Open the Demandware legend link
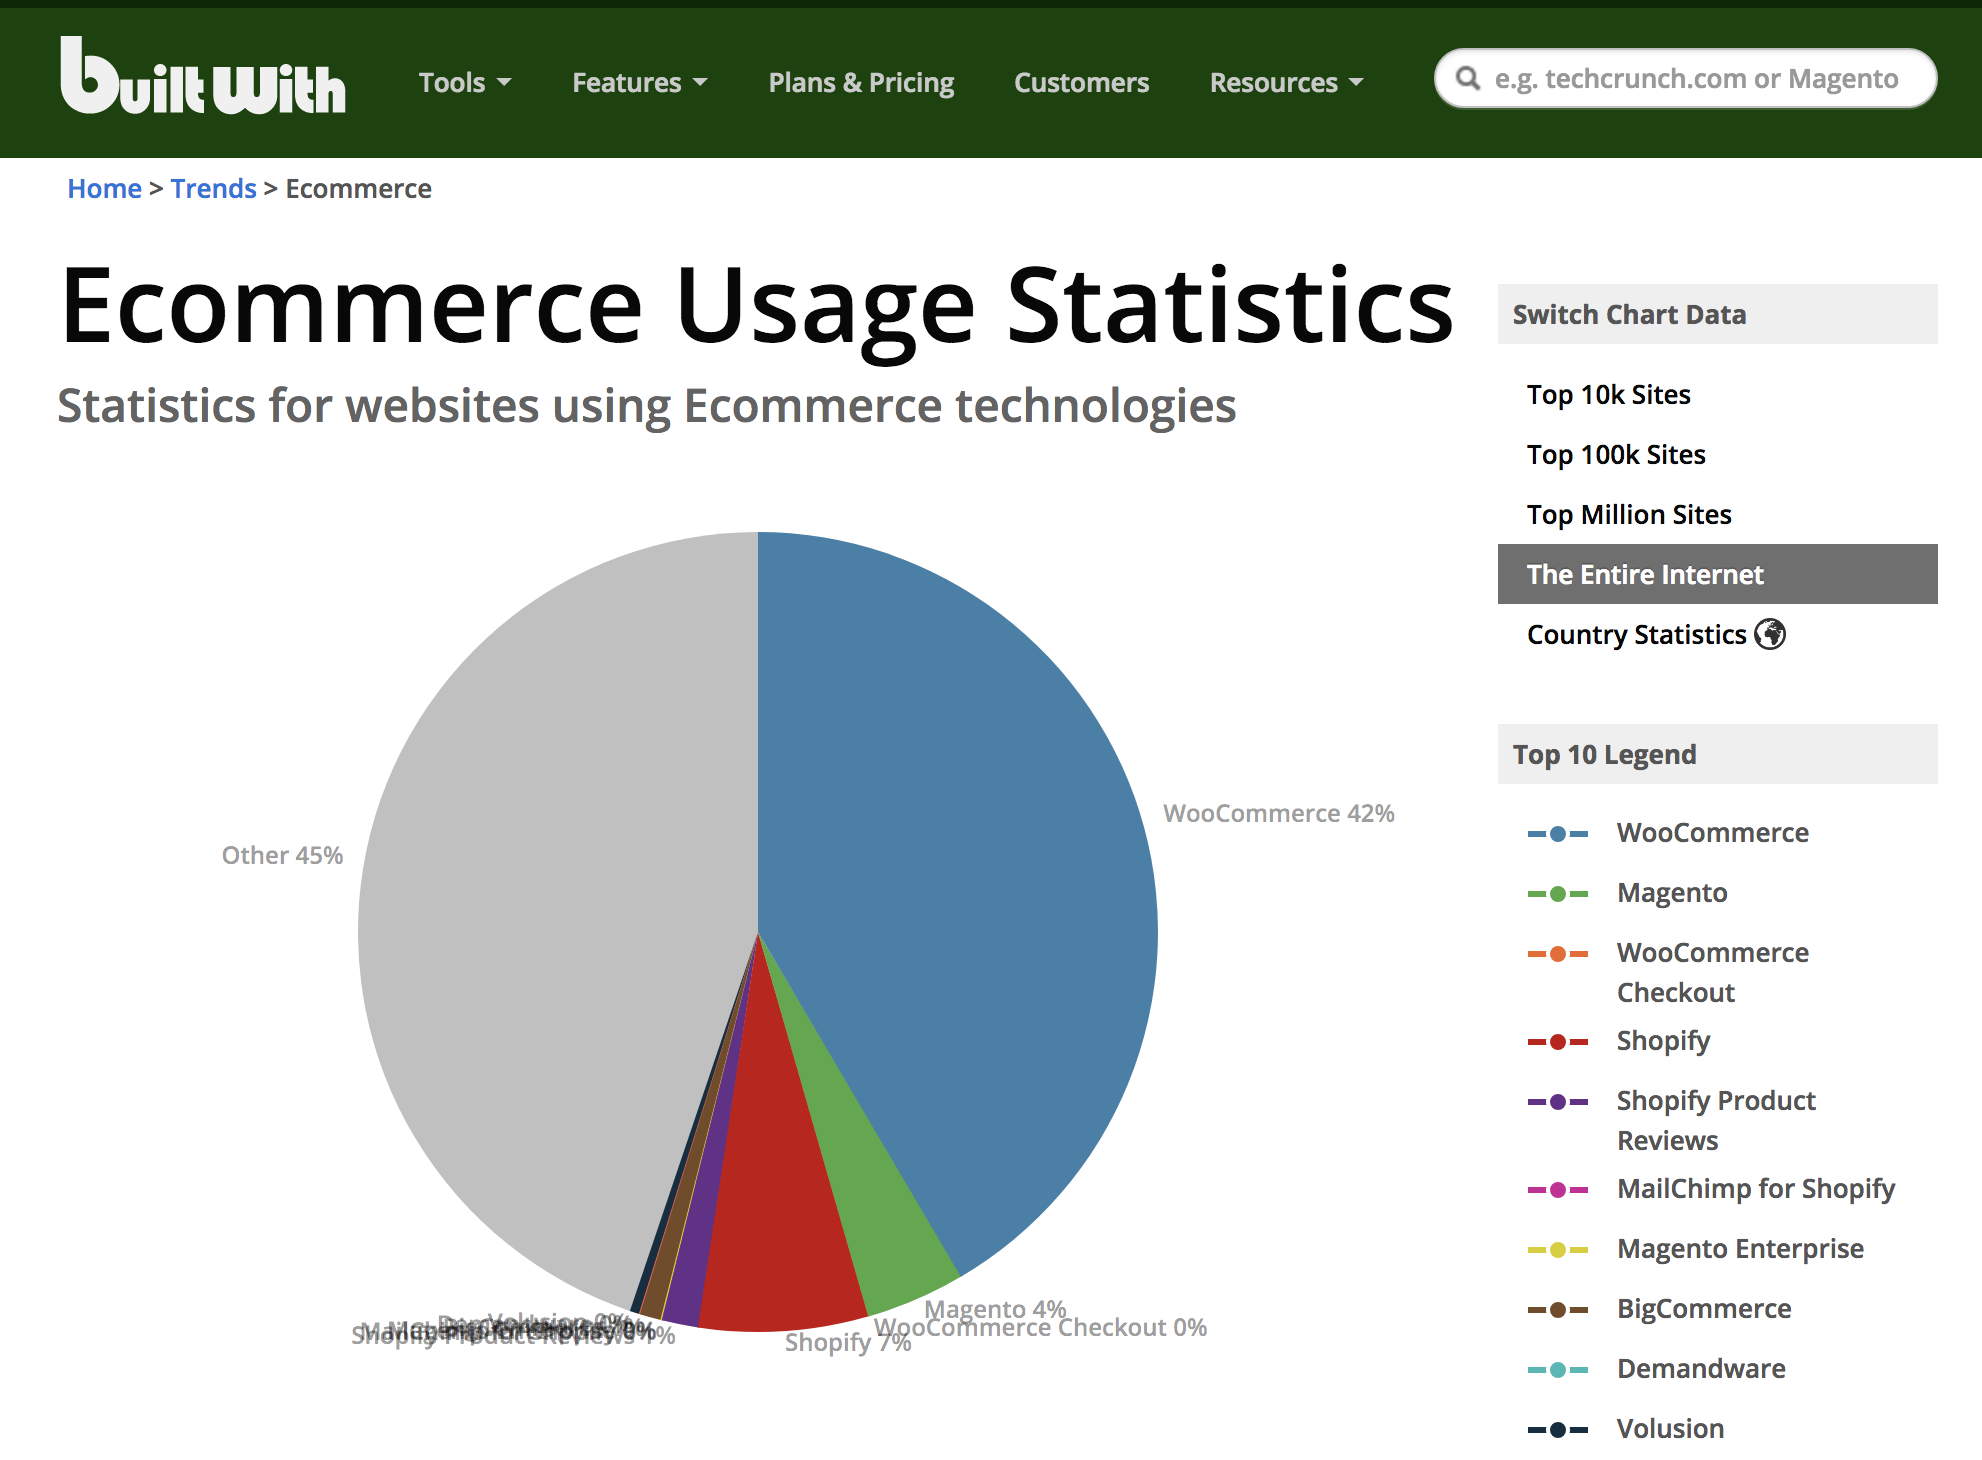The width and height of the screenshot is (1982, 1460). click(x=1701, y=1369)
